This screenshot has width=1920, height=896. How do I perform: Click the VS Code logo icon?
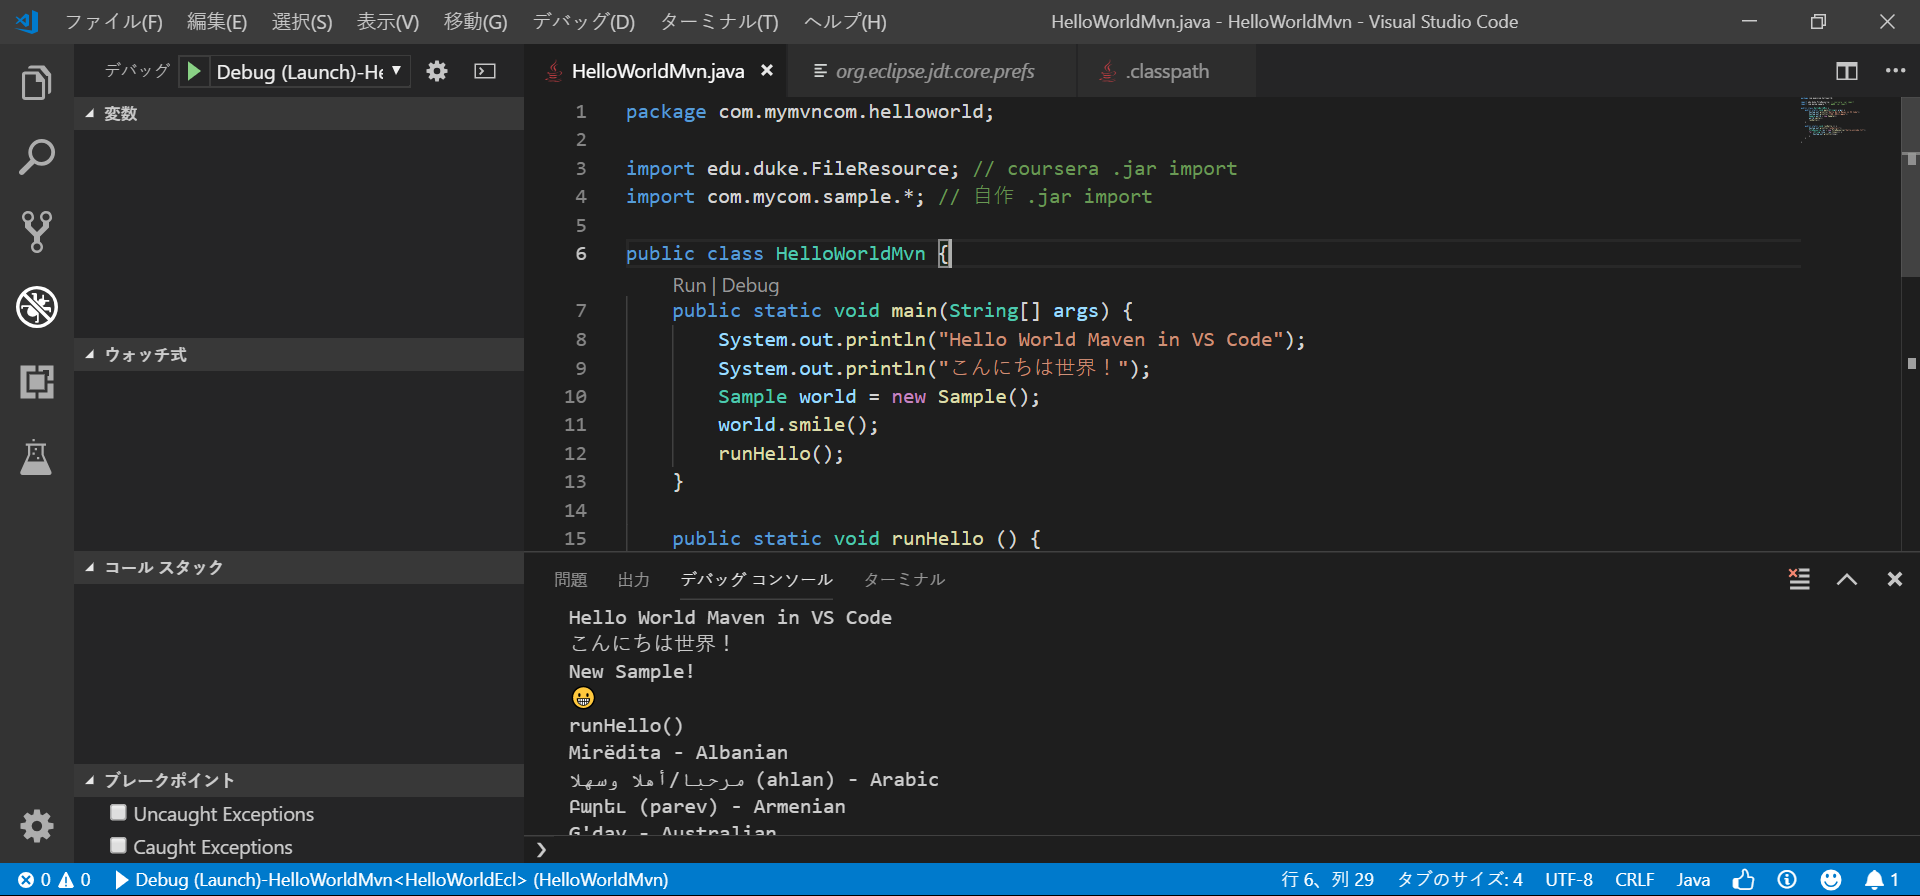tap(27, 21)
